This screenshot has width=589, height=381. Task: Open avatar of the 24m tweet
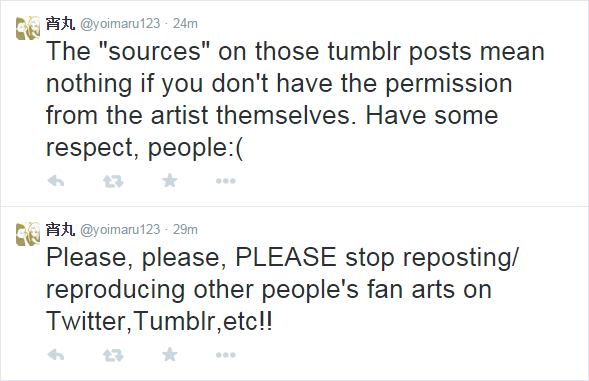click(x=28, y=28)
